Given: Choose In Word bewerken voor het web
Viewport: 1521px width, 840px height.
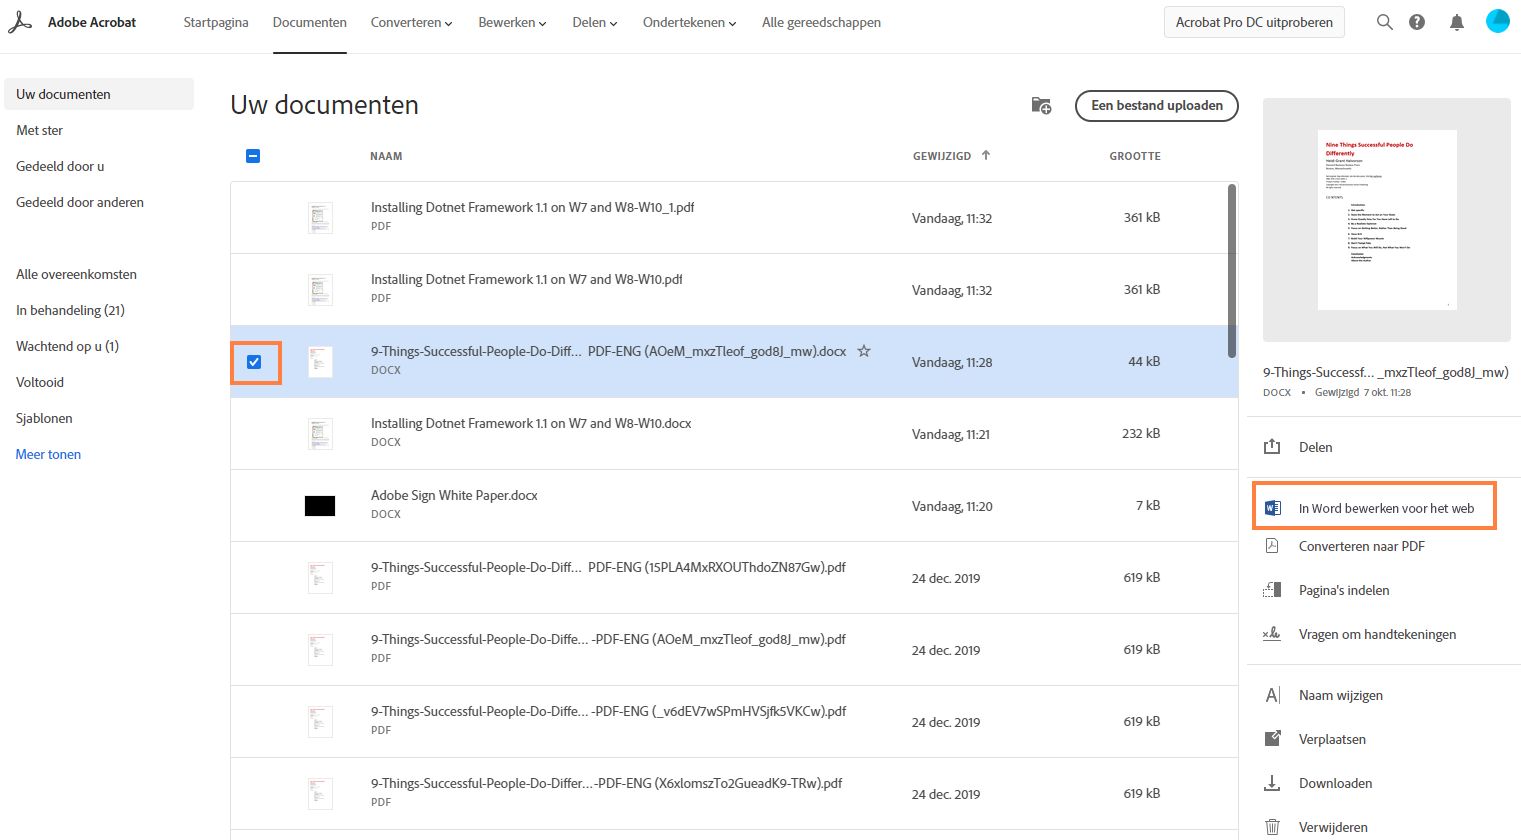Looking at the screenshot, I should [x=1386, y=508].
